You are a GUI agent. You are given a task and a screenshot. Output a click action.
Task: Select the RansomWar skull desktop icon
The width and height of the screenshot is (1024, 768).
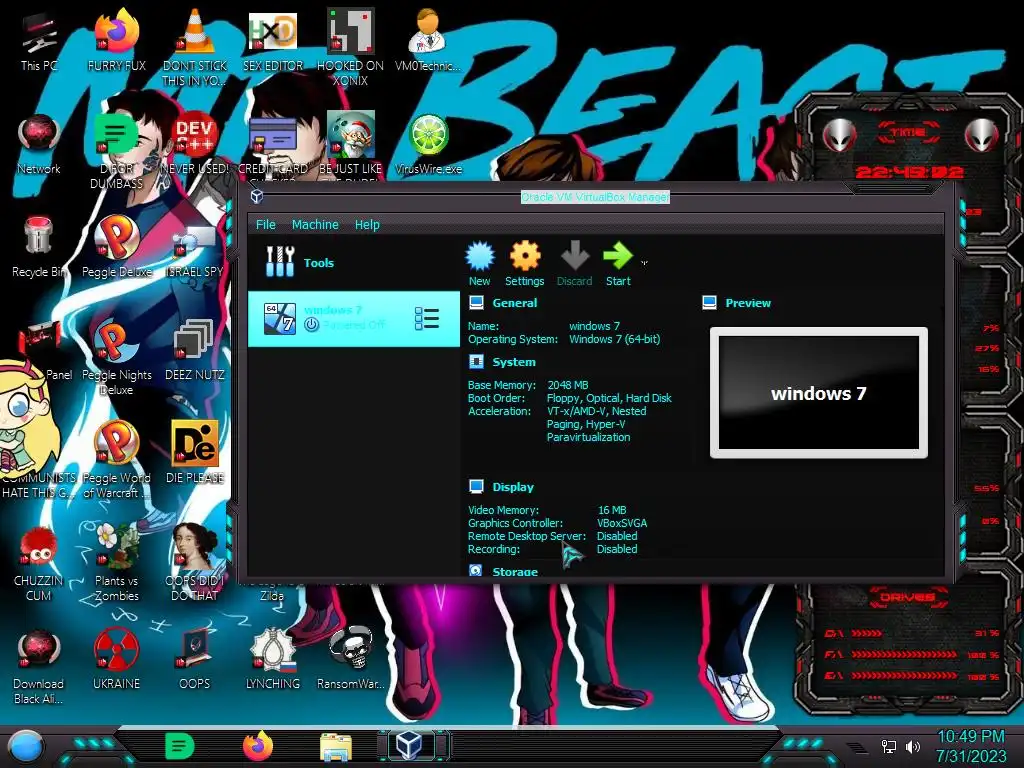click(x=350, y=660)
